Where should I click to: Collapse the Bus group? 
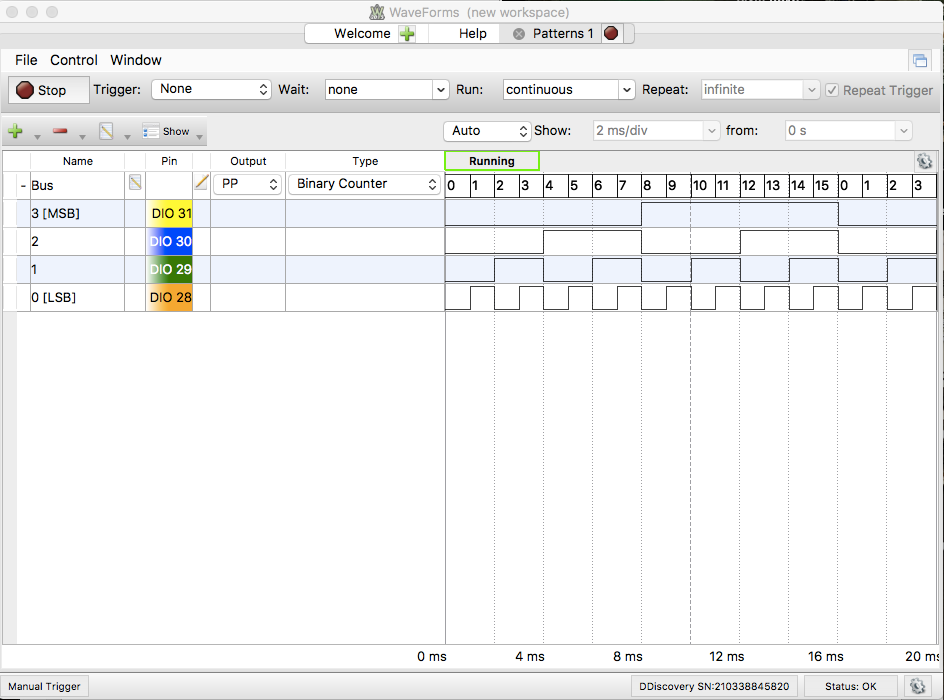click(x=23, y=185)
